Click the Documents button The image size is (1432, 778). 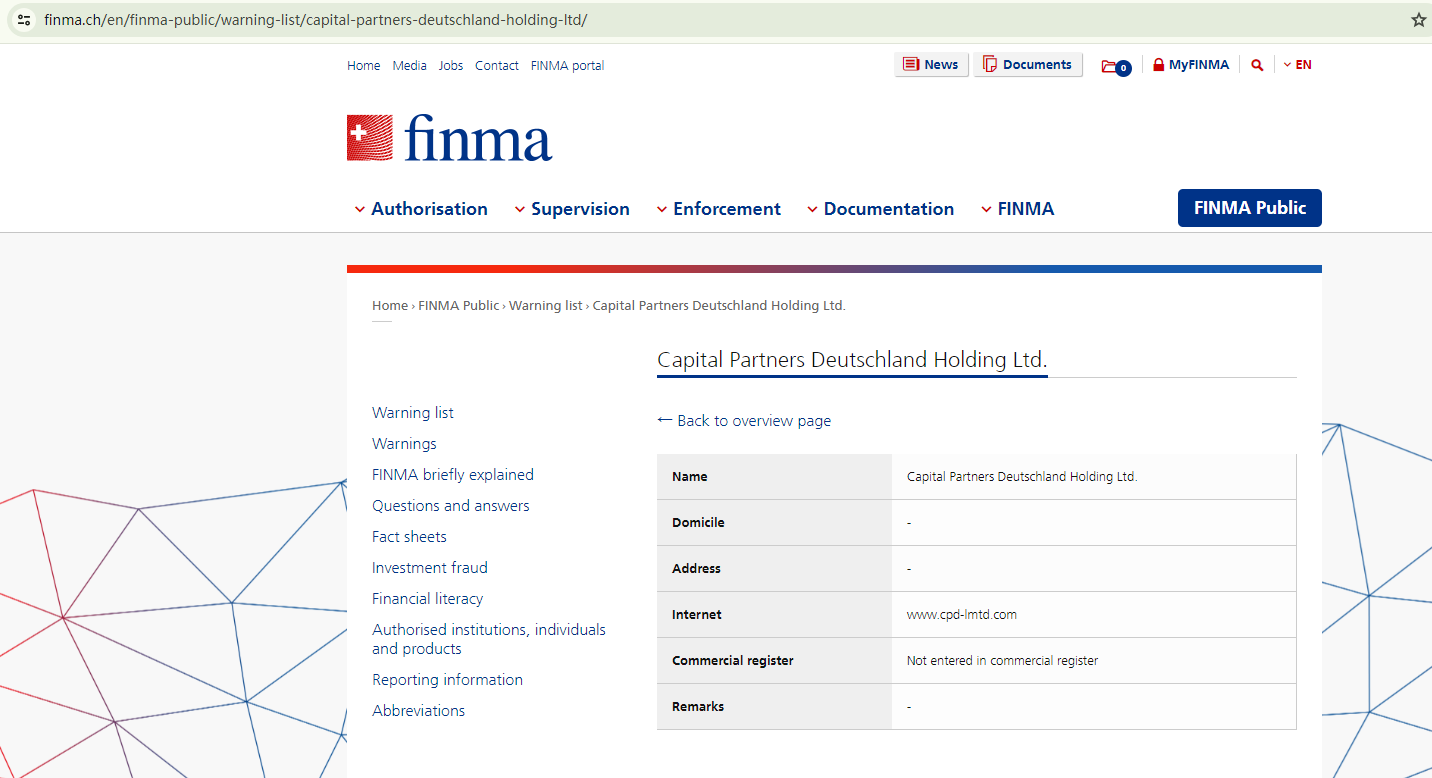(1027, 65)
